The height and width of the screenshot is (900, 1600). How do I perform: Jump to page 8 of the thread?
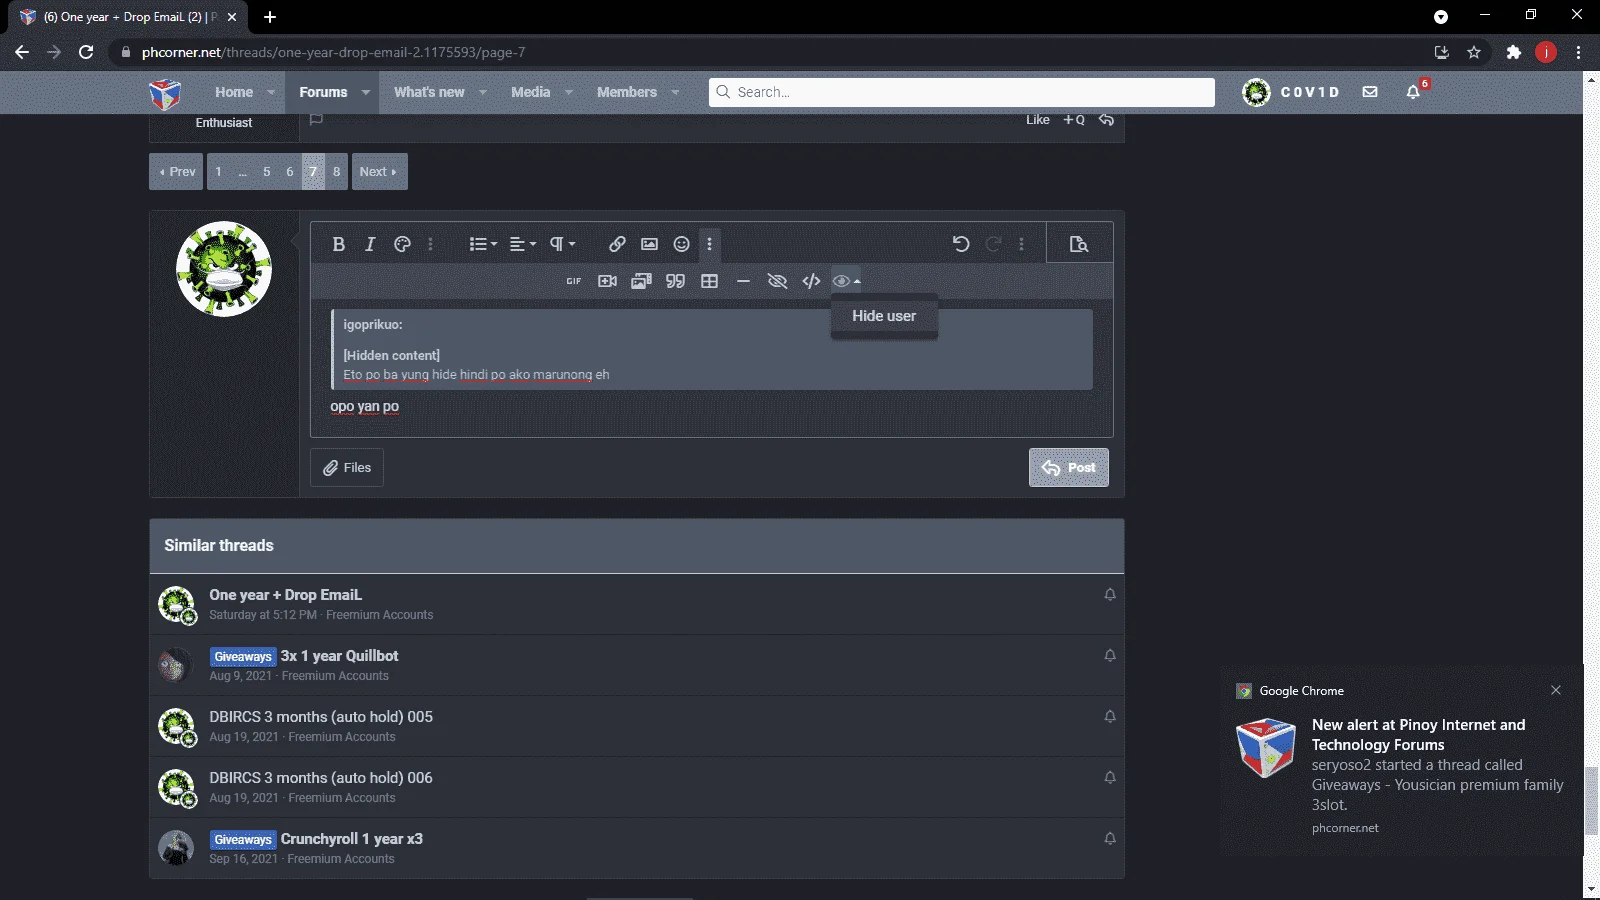(337, 172)
